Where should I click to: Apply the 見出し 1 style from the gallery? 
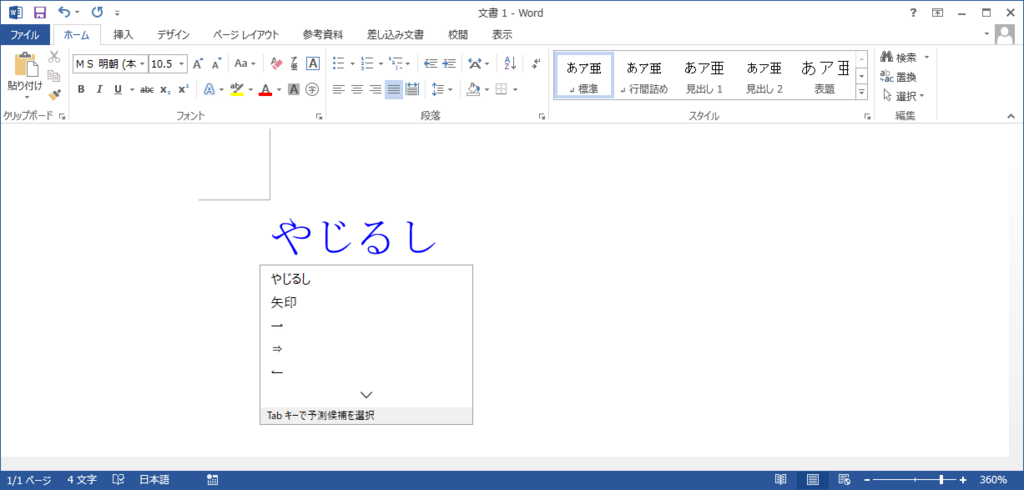704,76
